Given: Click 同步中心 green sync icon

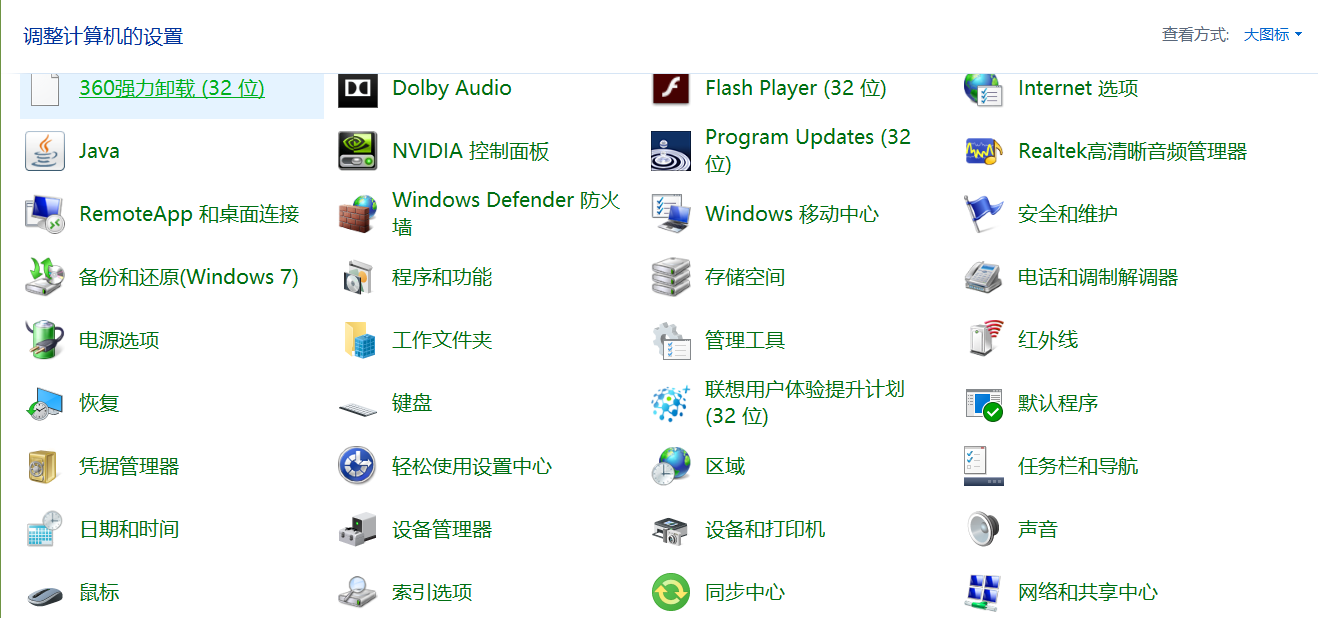Looking at the screenshot, I should pos(670,592).
